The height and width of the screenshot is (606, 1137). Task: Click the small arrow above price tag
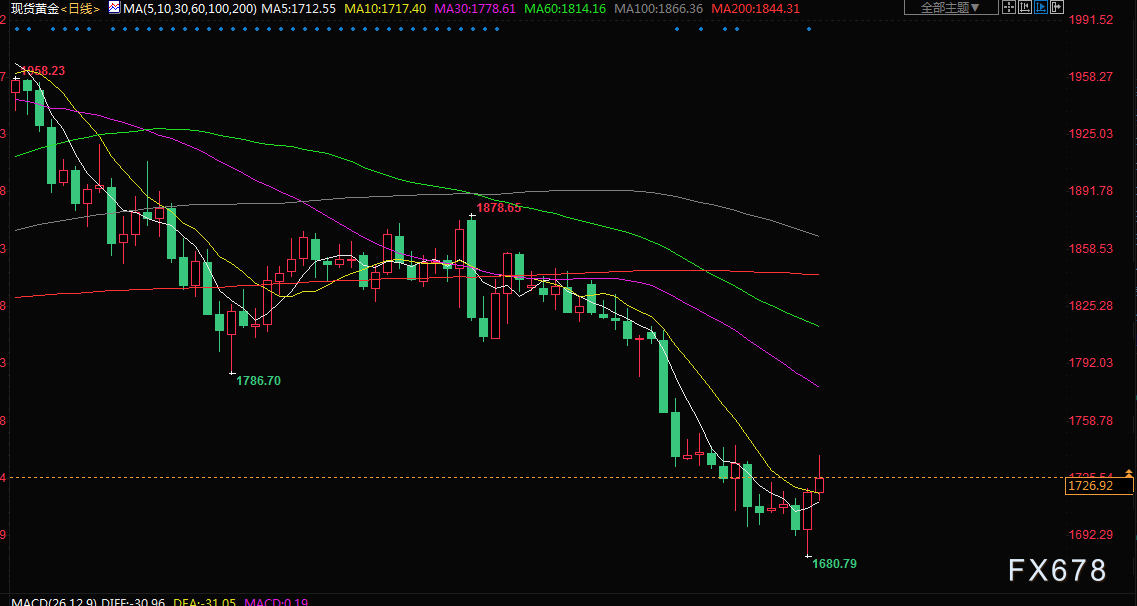[x=1128, y=473]
